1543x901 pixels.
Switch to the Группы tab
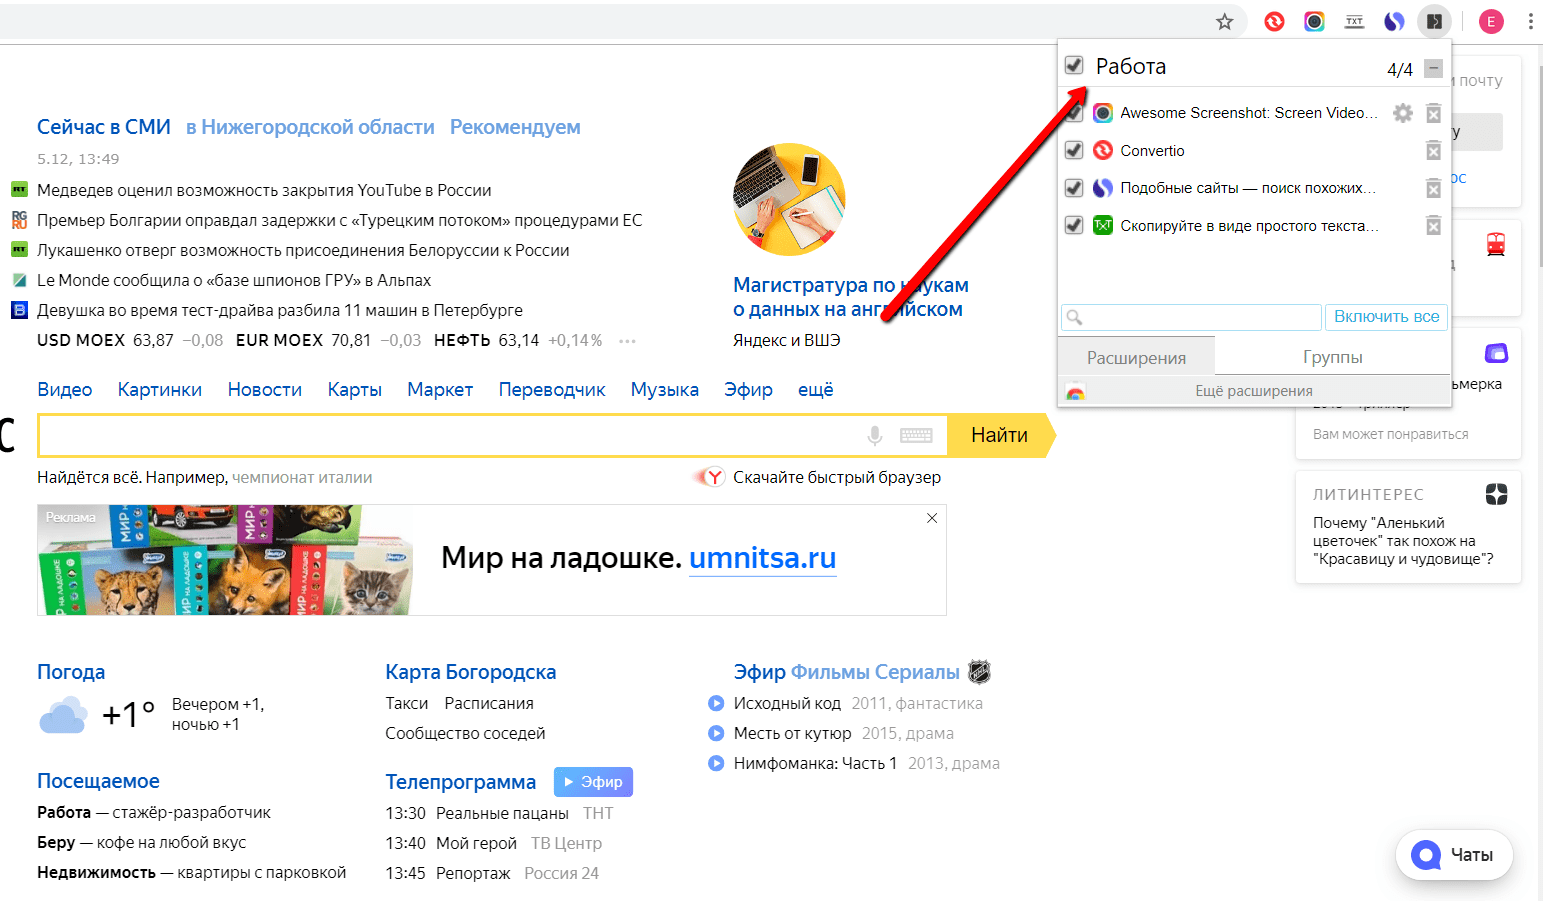click(1333, 357)
